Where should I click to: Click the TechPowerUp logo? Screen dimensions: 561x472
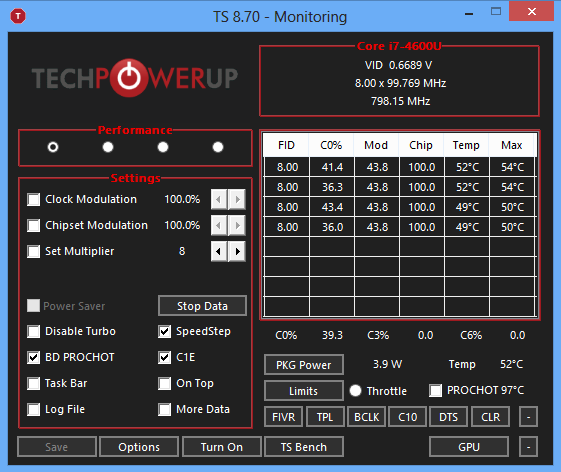tap(135, 78)
